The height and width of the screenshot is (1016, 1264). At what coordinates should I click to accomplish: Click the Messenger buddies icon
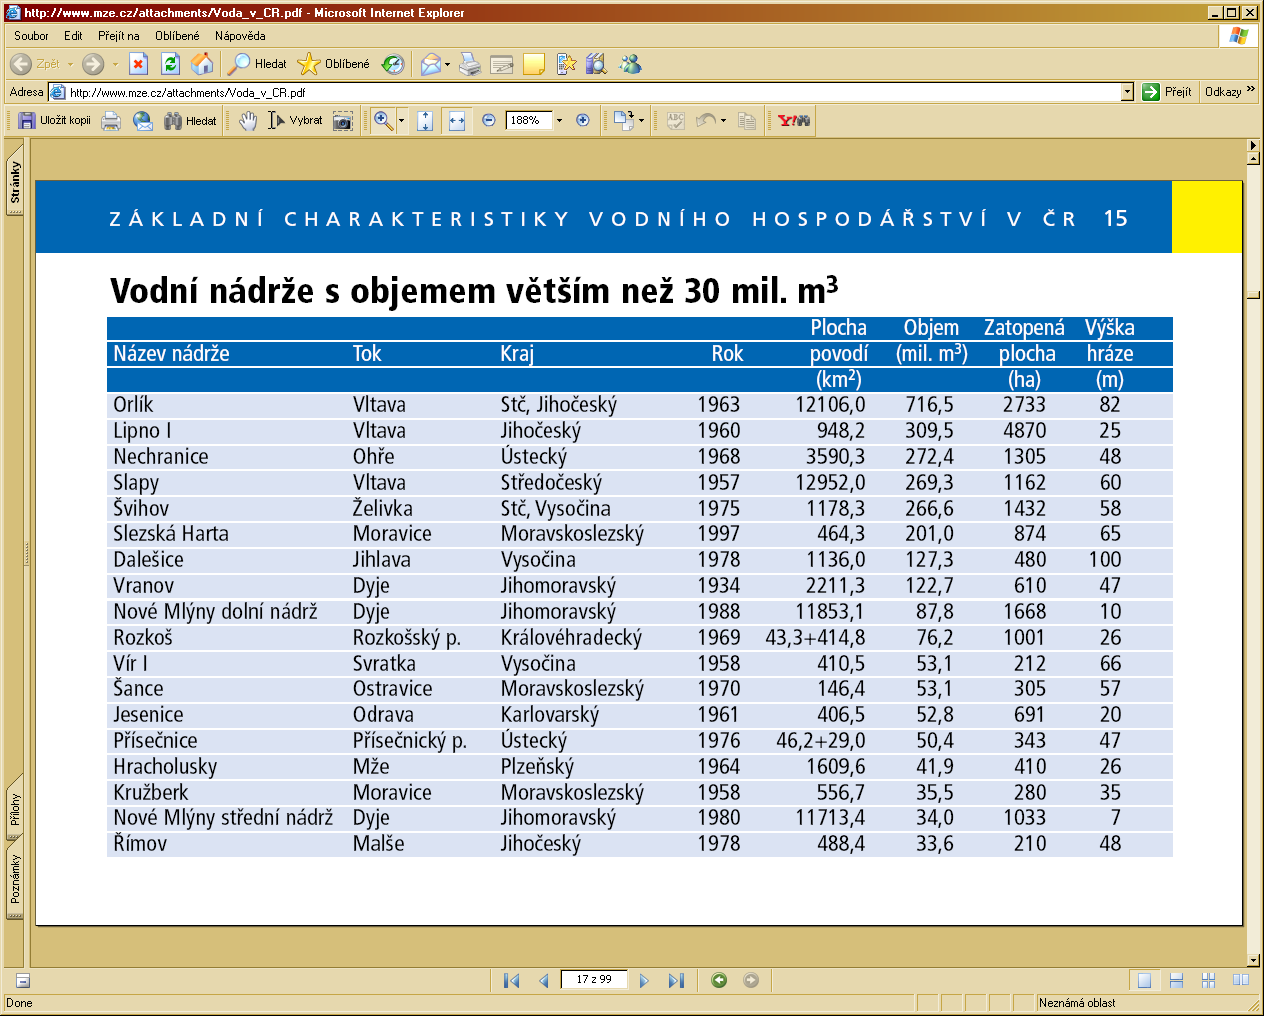click(630, 64)
